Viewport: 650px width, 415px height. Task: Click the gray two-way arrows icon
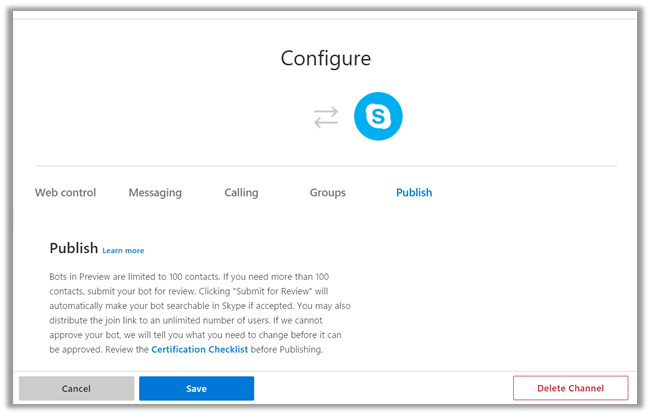point(326,117)
